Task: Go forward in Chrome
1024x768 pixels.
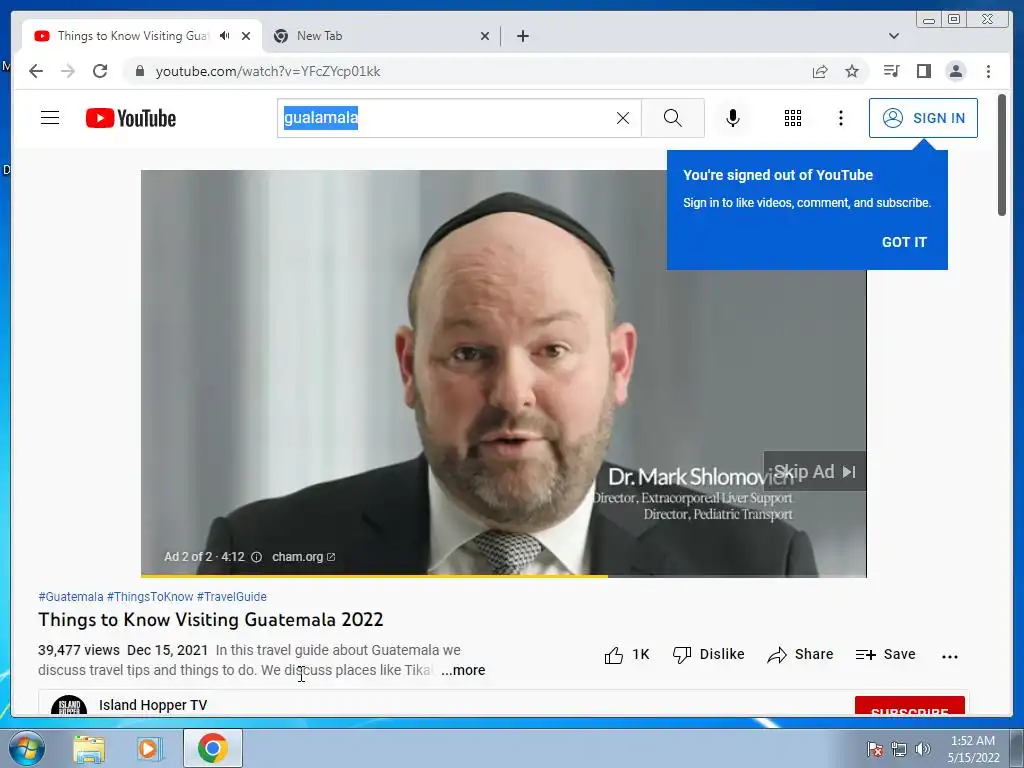Action: 67,71
